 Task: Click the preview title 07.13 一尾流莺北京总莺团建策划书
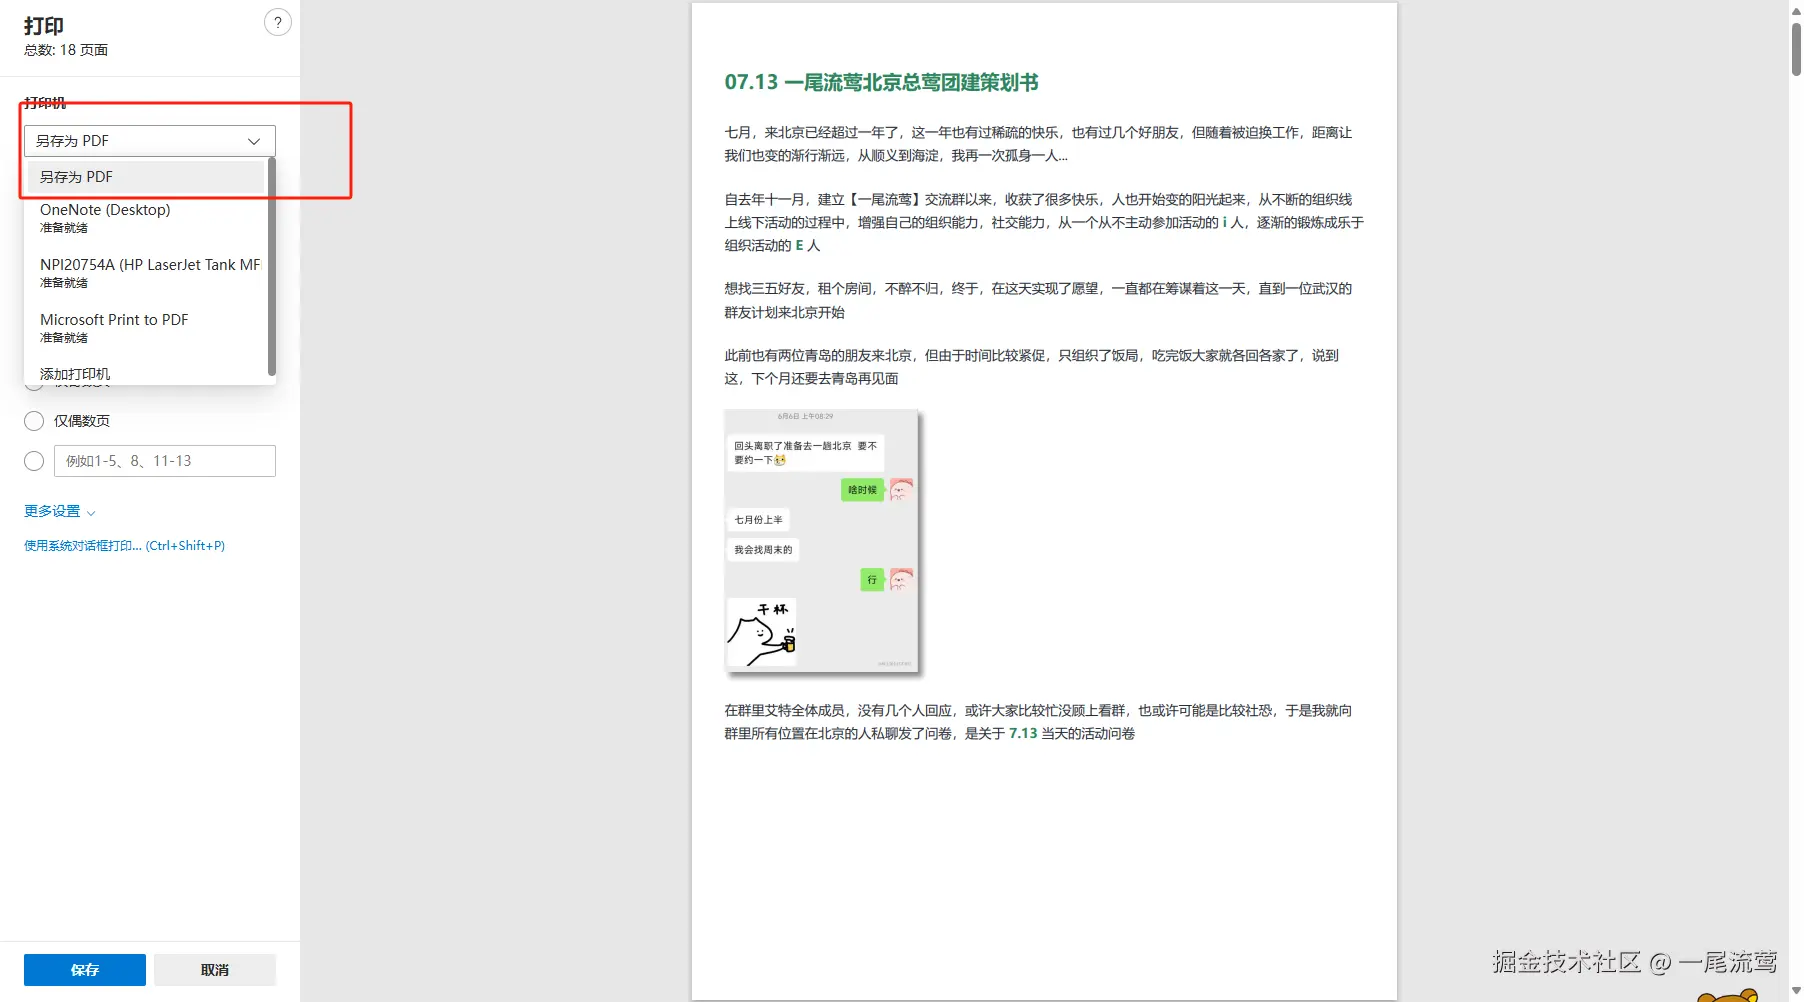(882, 82)
